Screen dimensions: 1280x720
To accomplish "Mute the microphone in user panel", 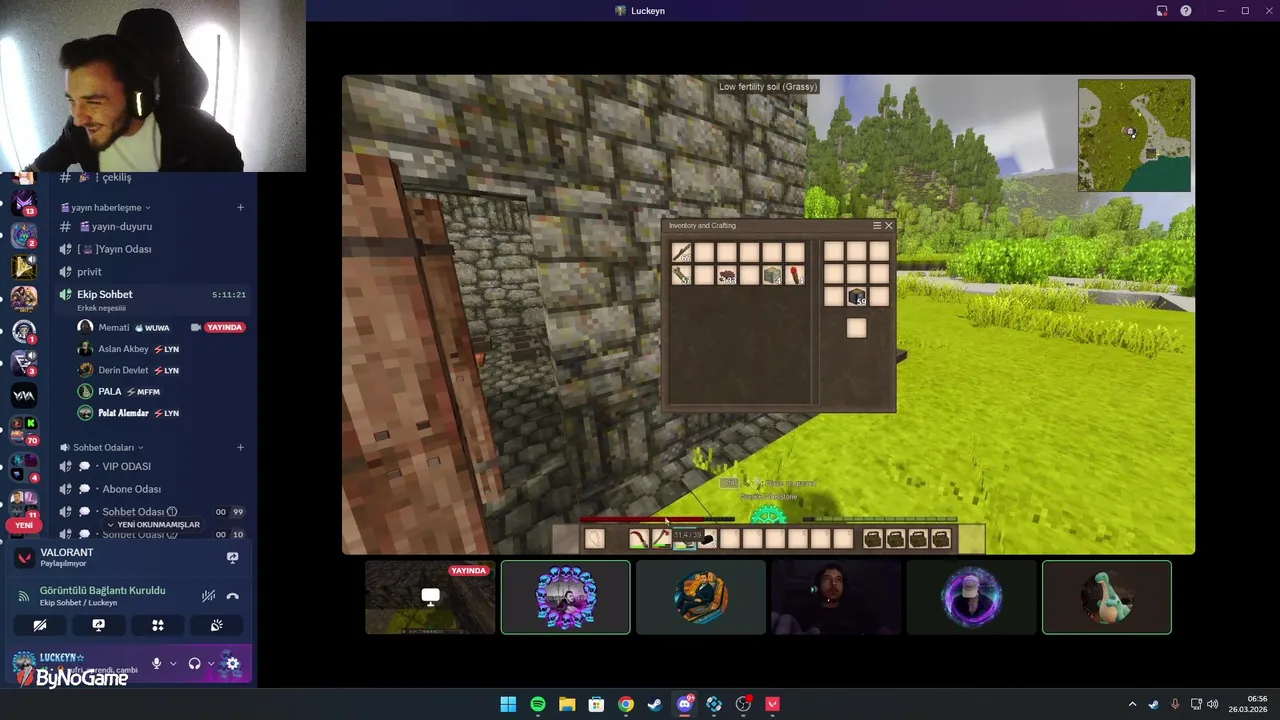I will pos(156,663).
